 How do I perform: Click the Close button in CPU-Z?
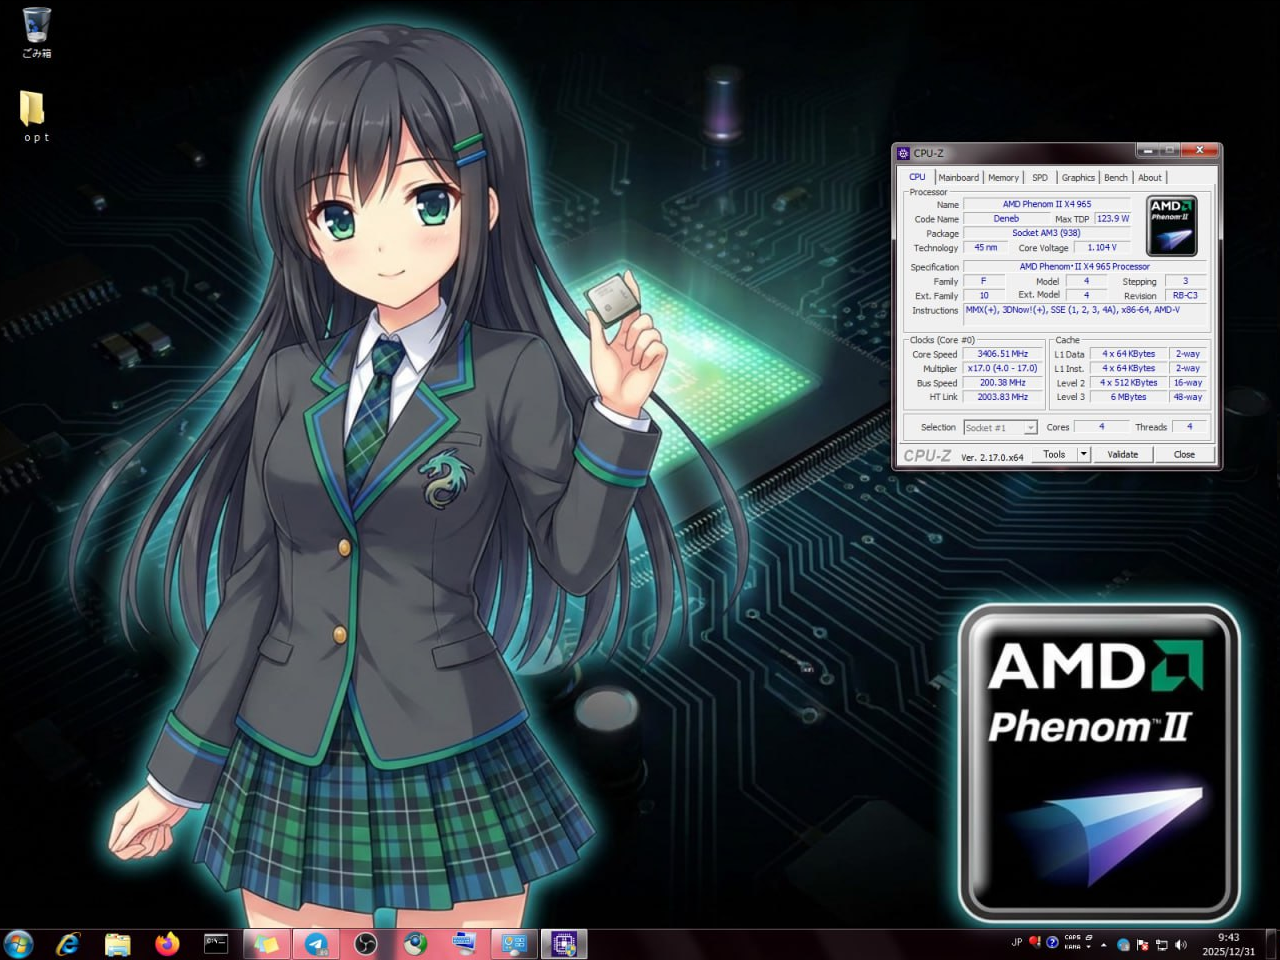click(1184, 454)
